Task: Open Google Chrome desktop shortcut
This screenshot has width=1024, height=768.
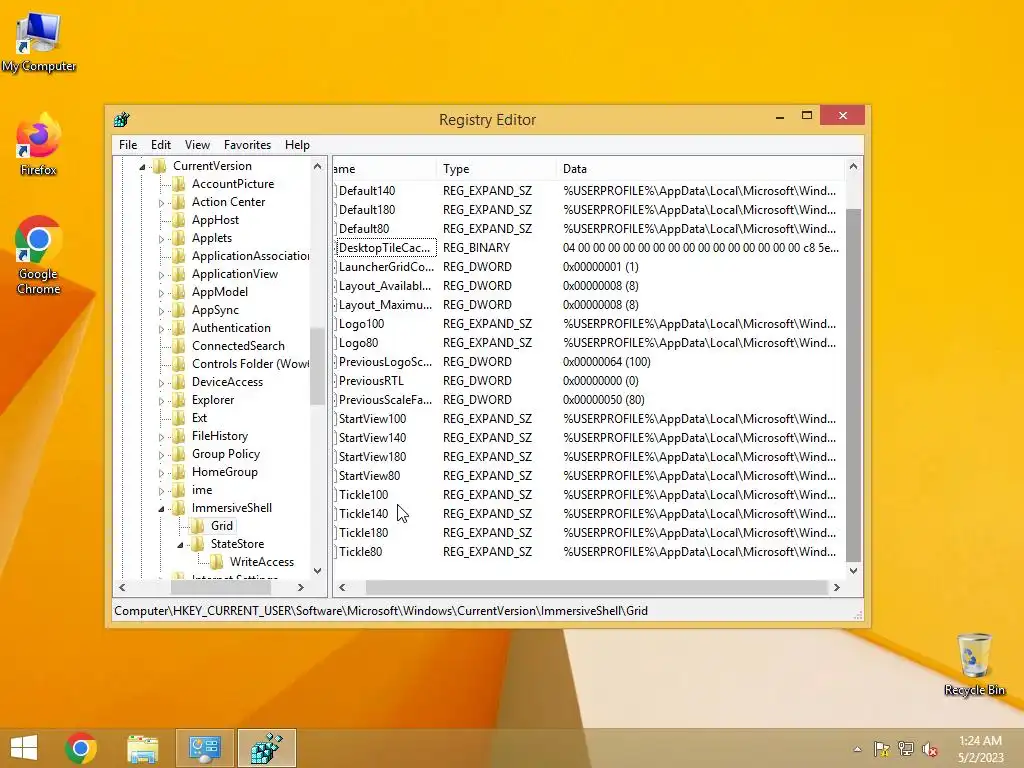Action: (x=39, y=255)
